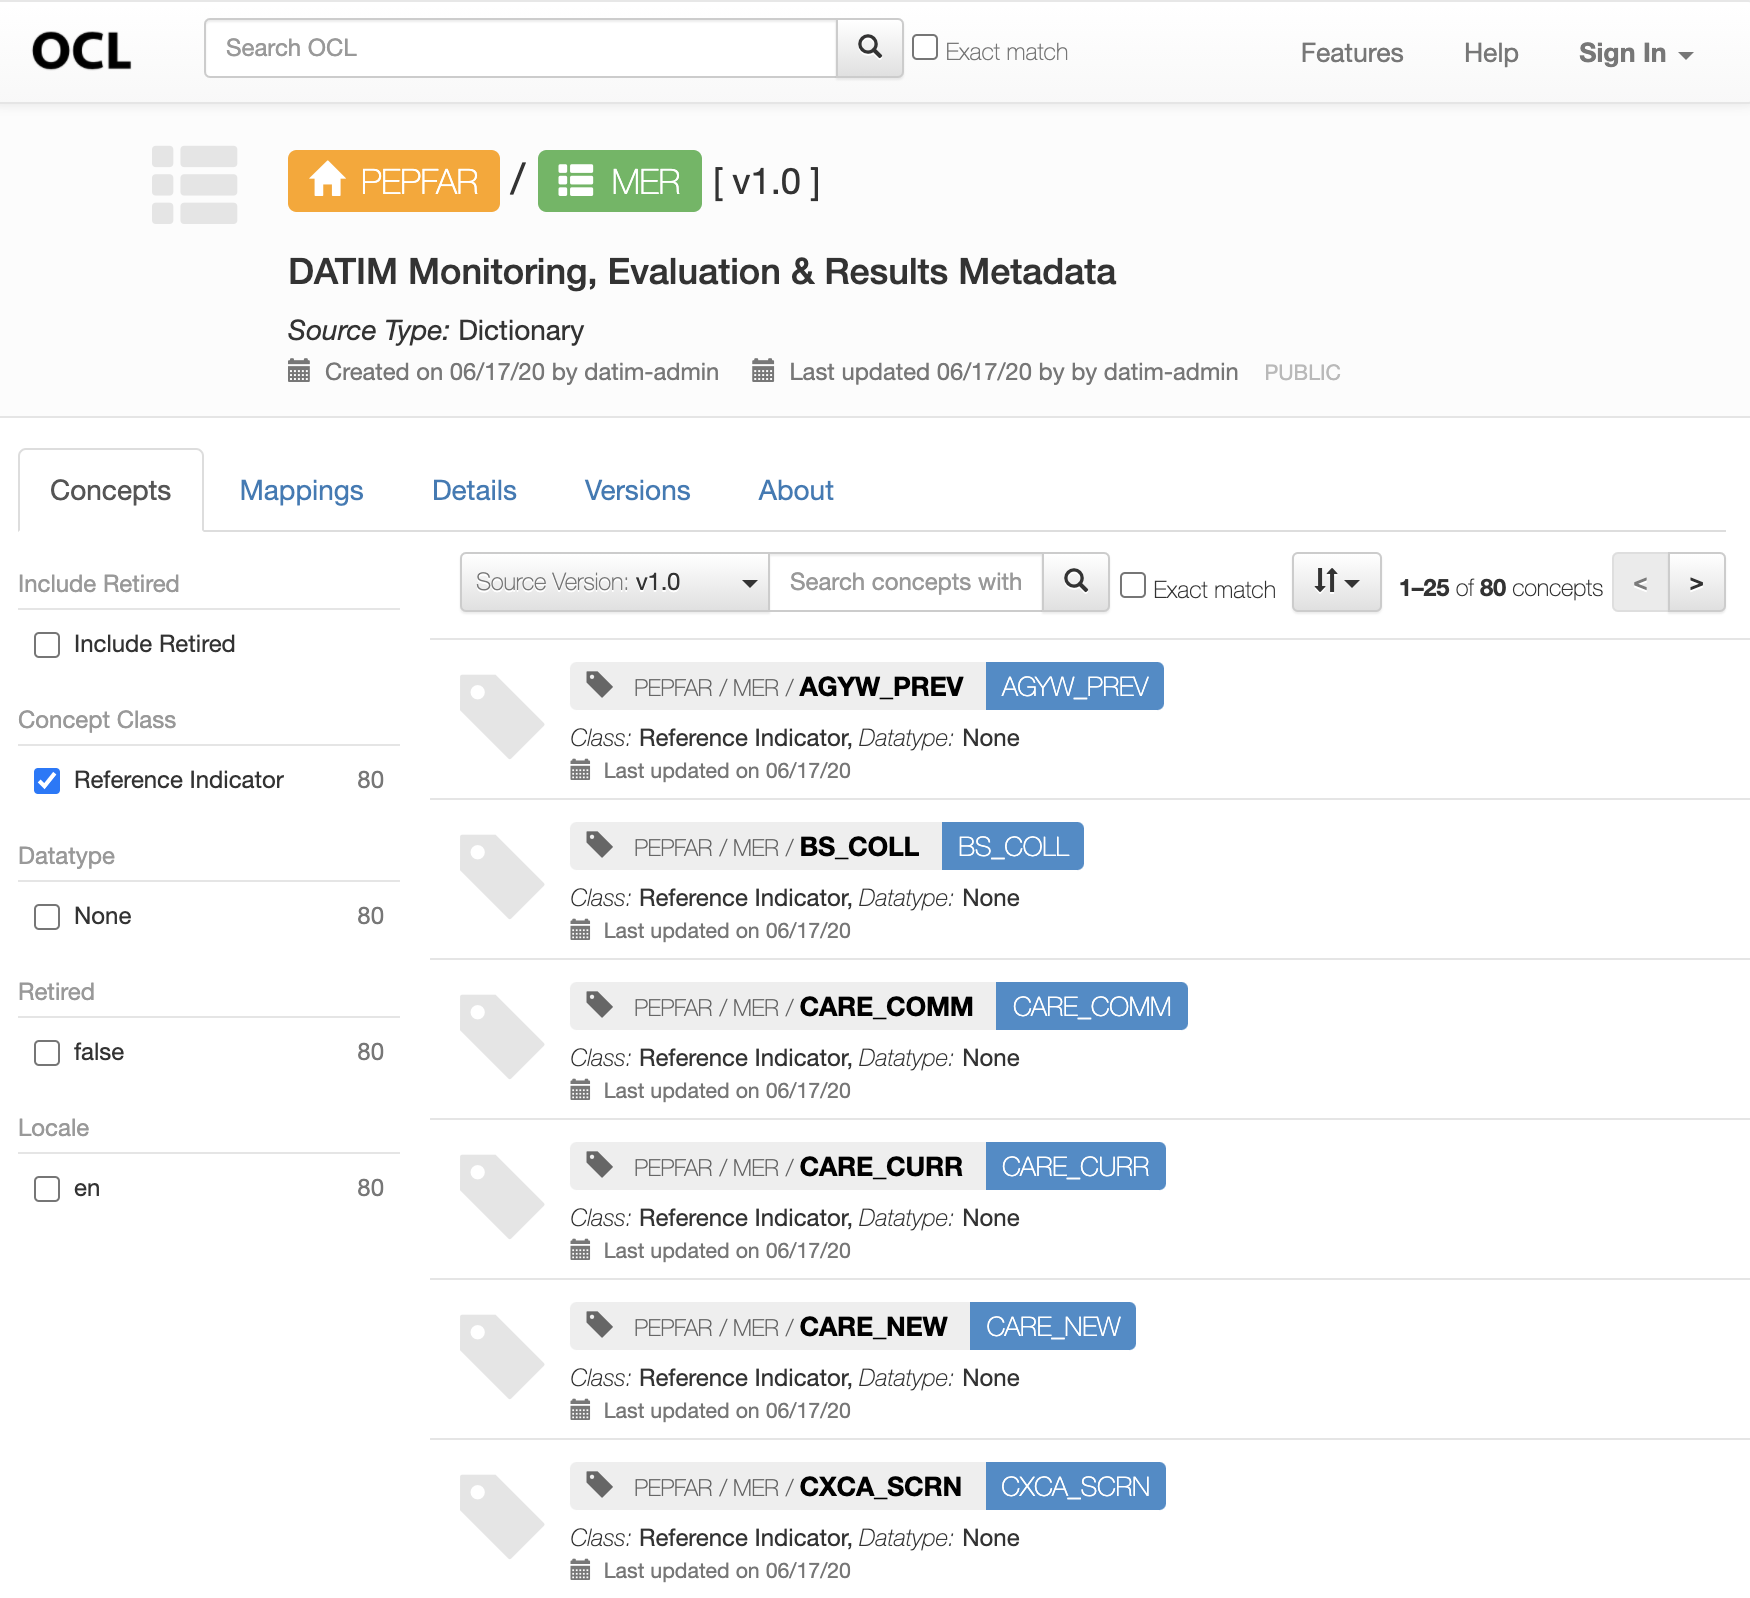Open the MER source list badge

619,181
